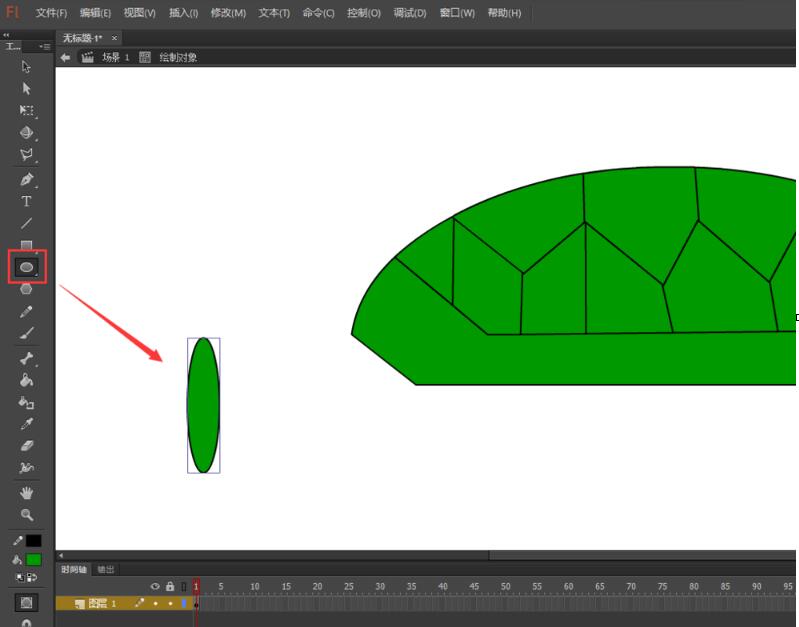
Task: Toggle the lock all layers icon
Action: click(x=169, y=586)
